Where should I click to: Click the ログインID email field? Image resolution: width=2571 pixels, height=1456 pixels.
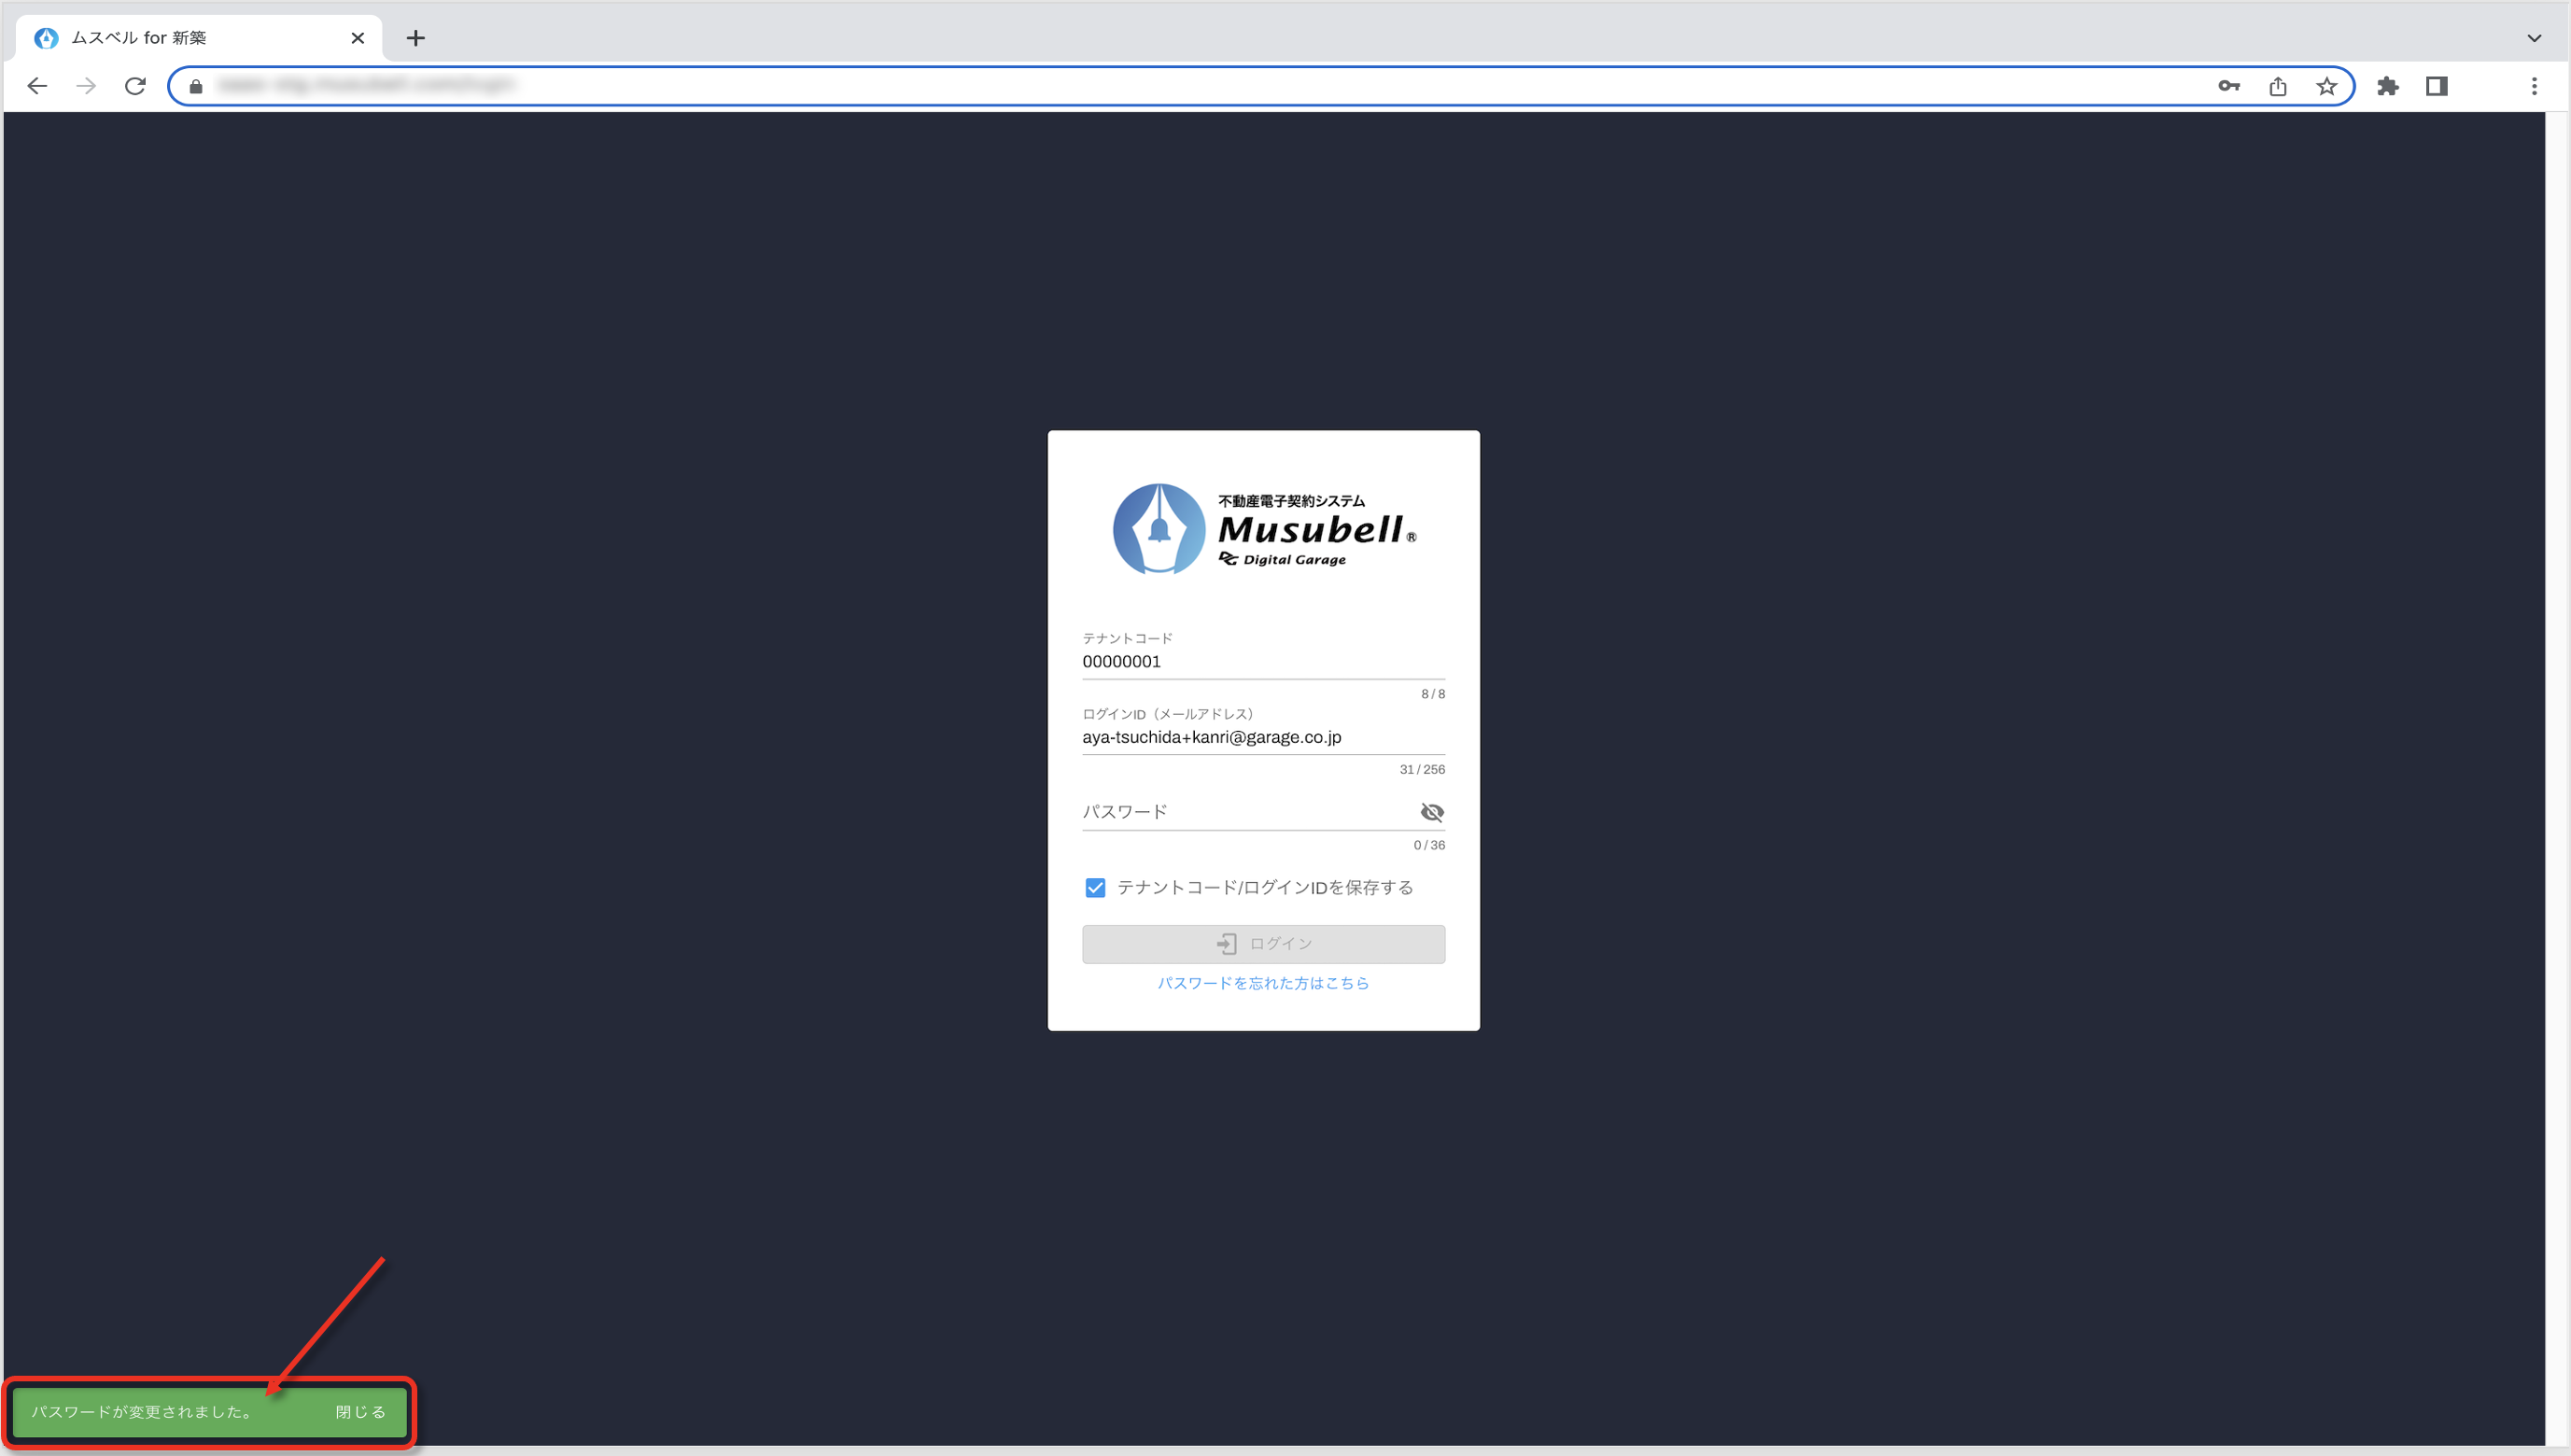[x=1263, y=737]
